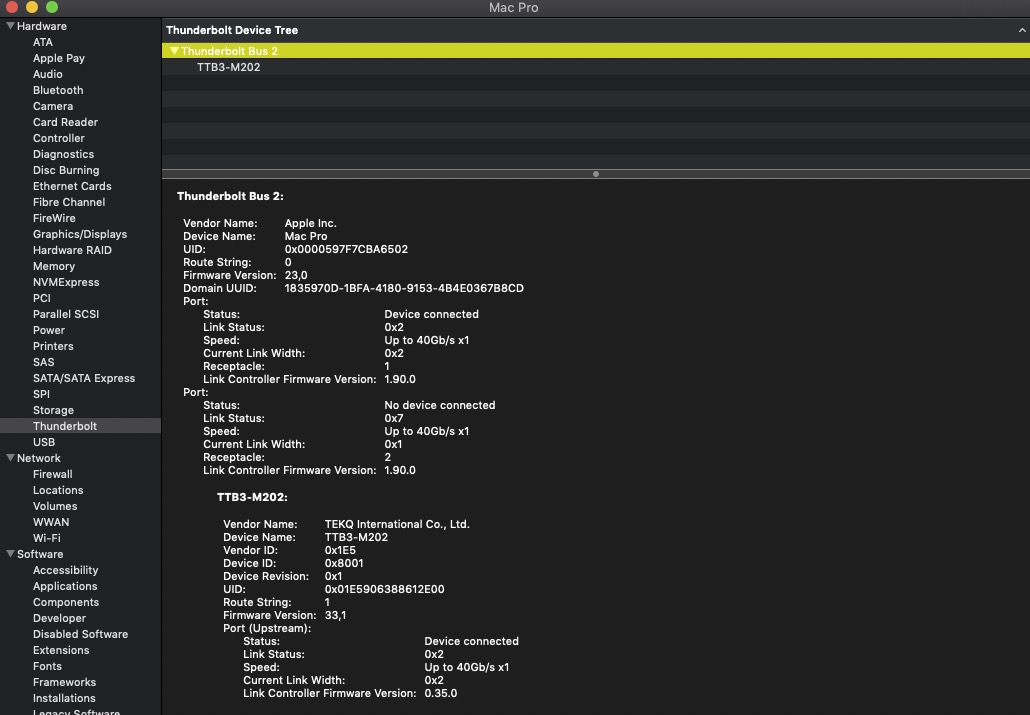Click the Thunderbolt Device Tree column header
The image size is (1030, 715).
[232, 30]
